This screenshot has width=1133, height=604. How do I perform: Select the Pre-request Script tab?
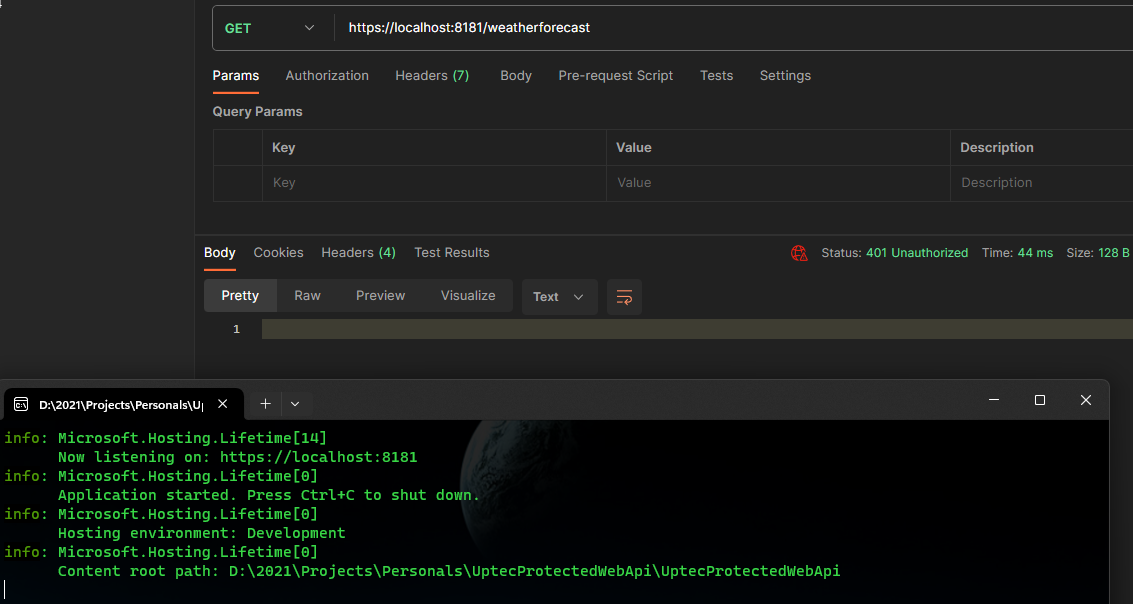(615, 76)
